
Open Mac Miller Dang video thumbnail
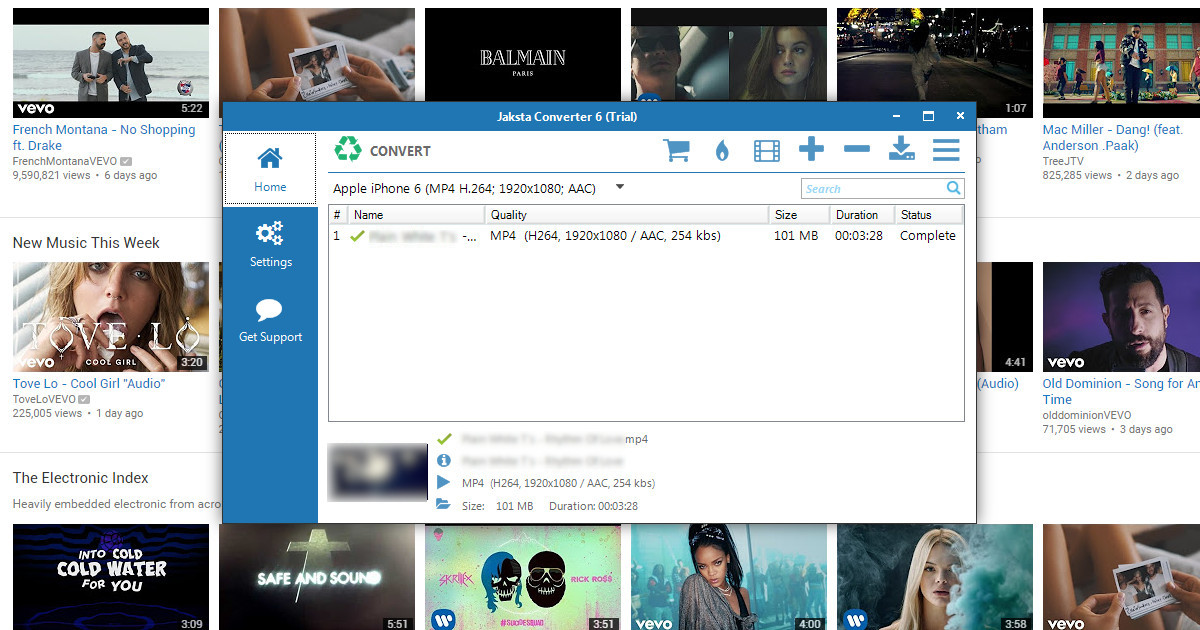(1121, 63)
